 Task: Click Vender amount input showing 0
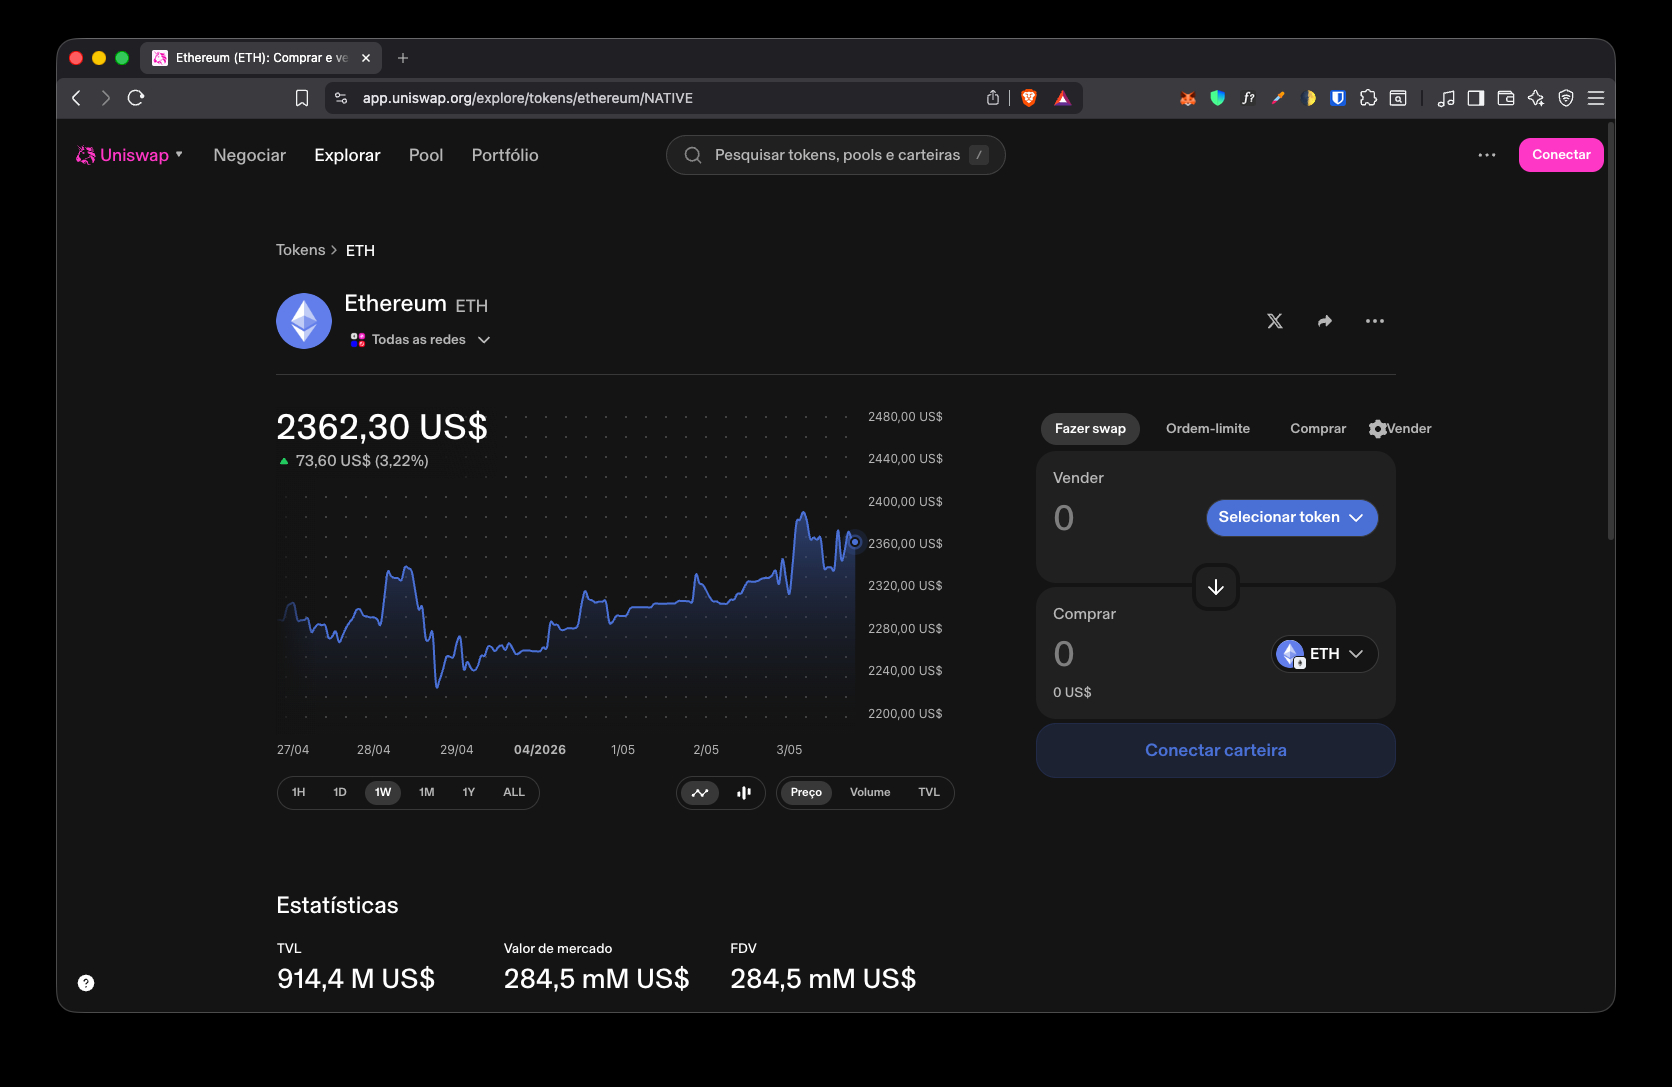1064,518
